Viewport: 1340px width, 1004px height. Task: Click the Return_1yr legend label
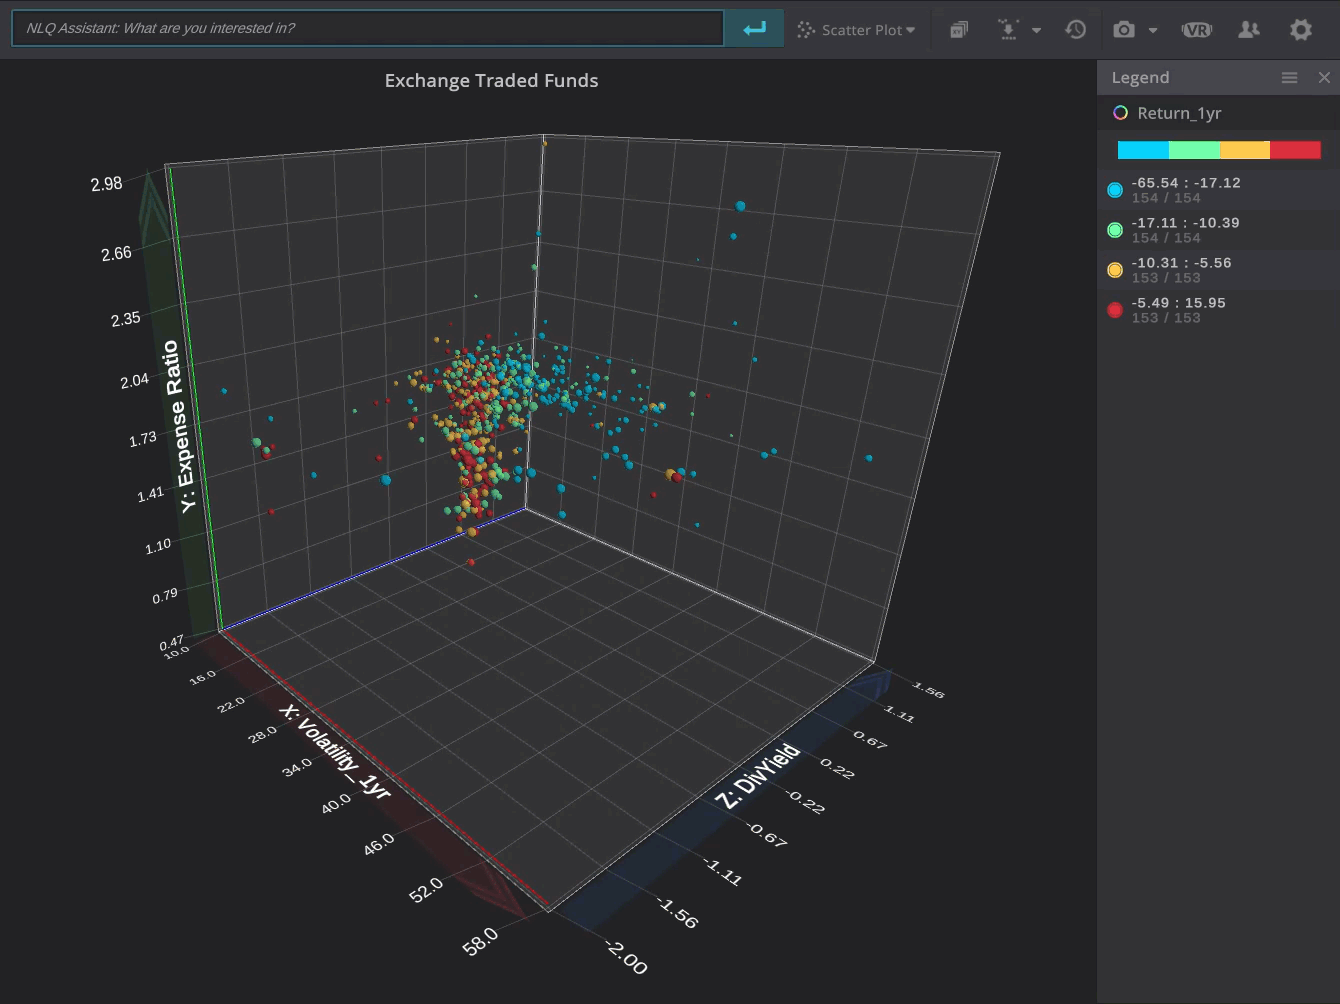[x=1179, y=113]
